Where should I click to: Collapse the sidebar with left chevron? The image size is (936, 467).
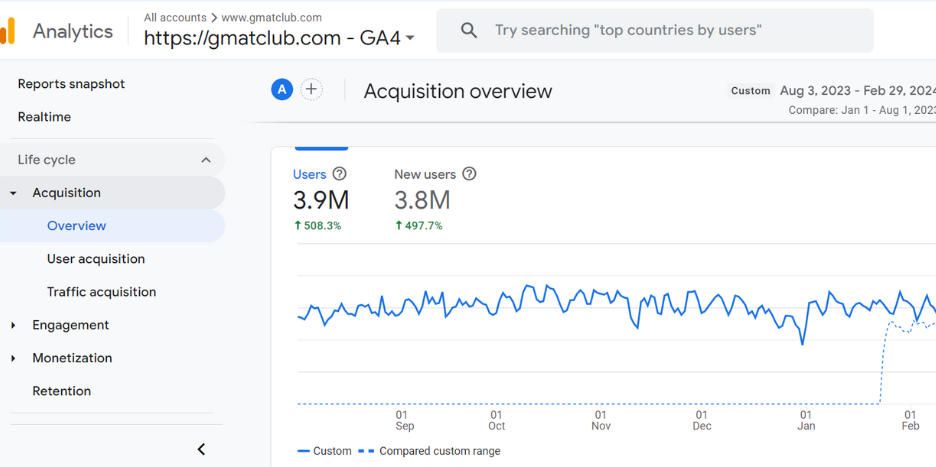pos(201,449)
